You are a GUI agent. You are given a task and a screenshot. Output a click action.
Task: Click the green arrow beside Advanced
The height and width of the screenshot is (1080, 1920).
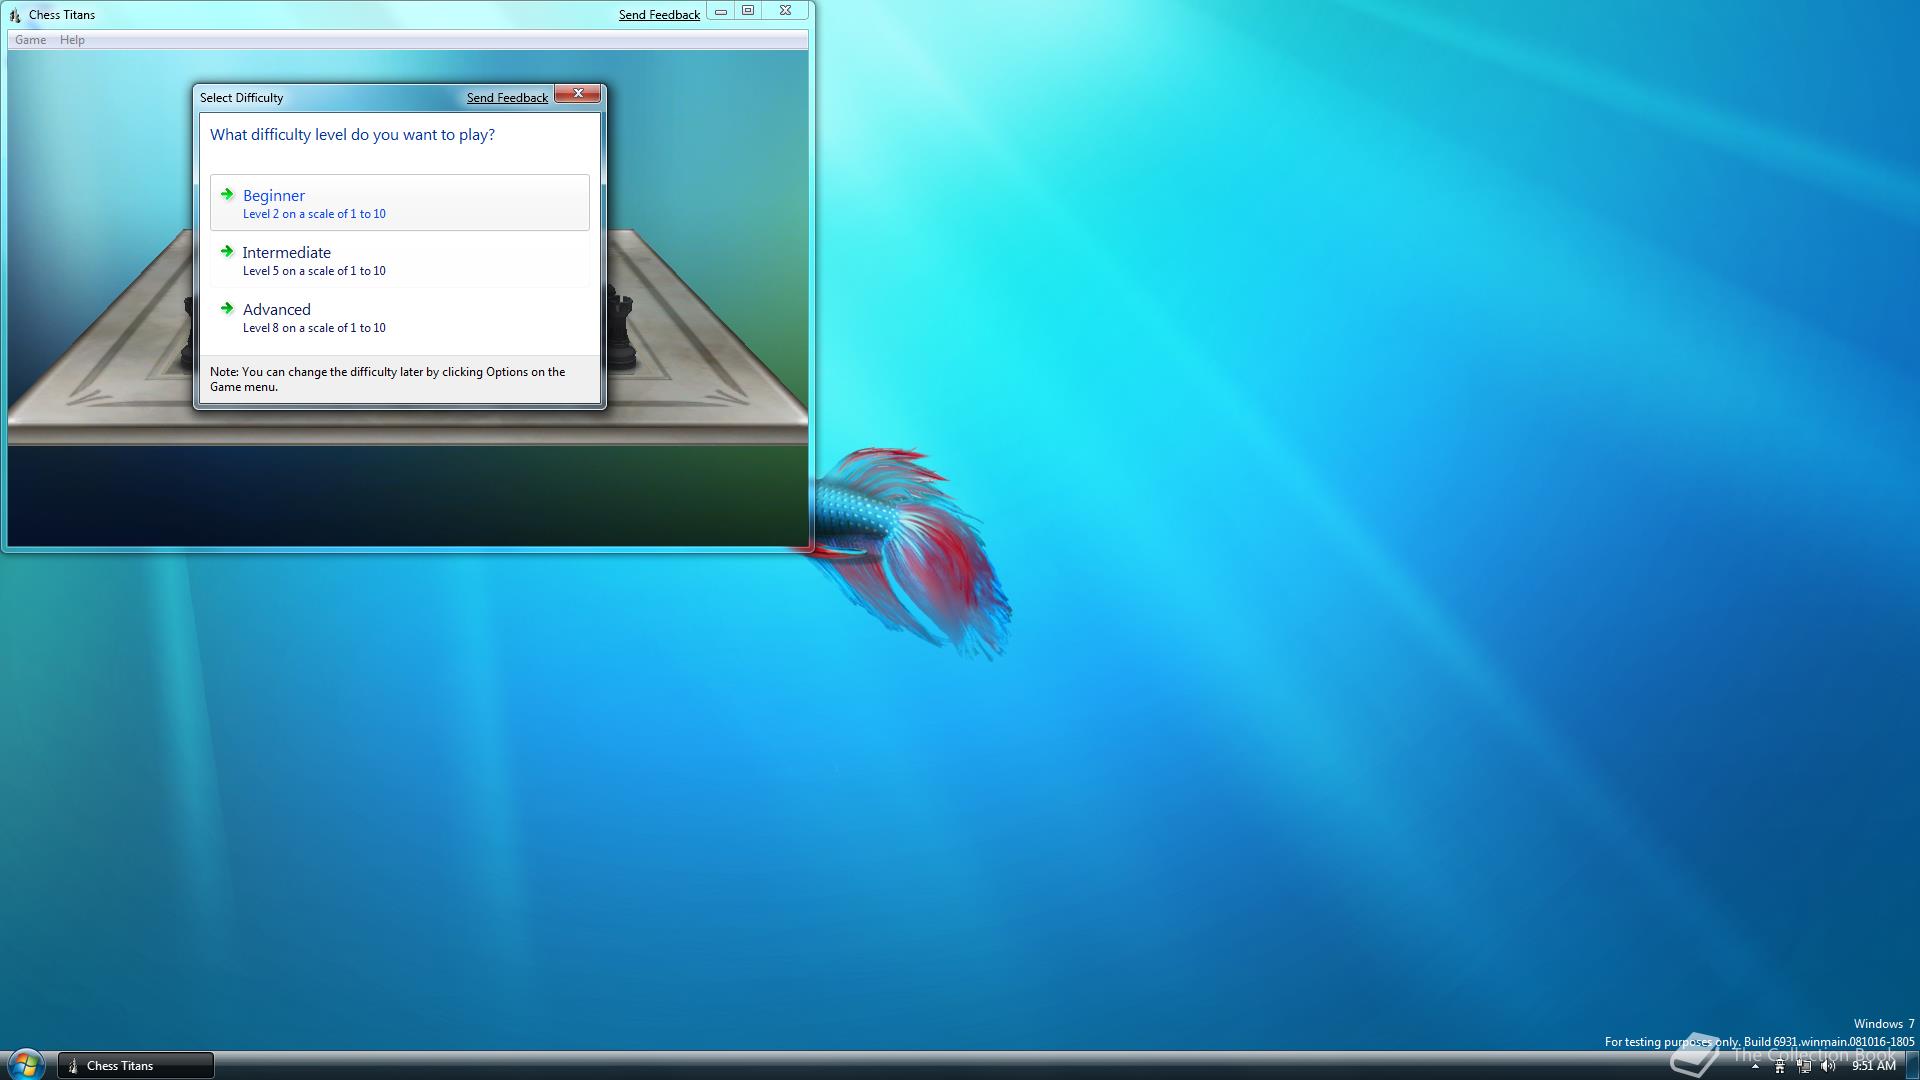click(x=227, y=309)
